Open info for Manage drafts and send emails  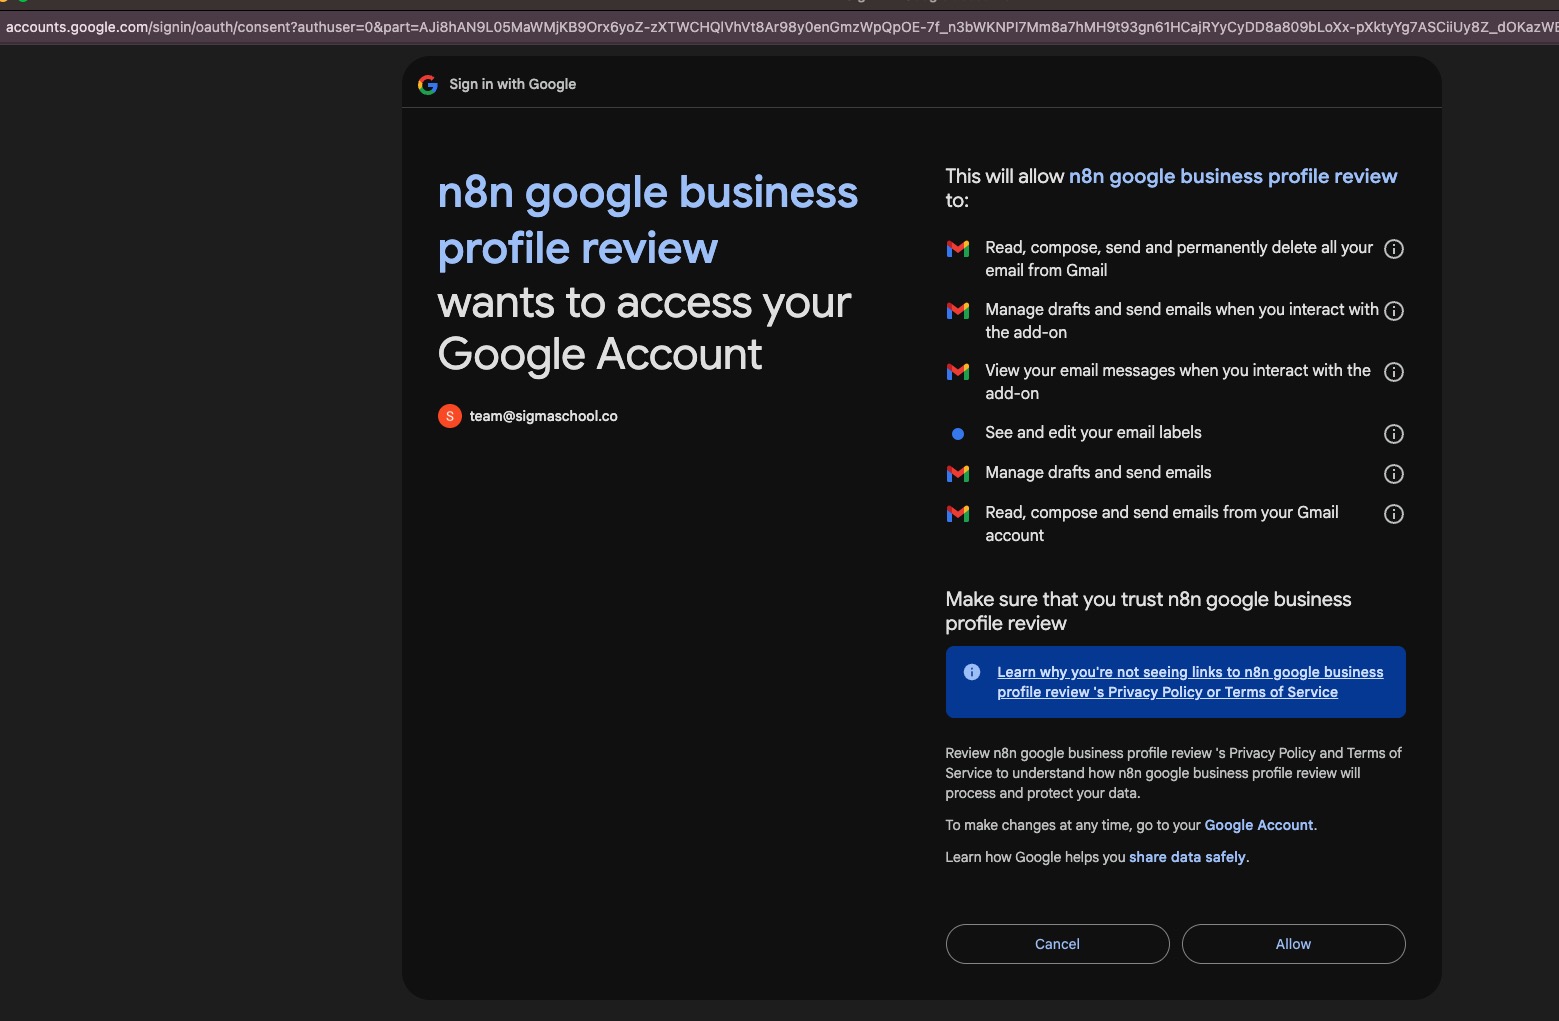click(1393, 474)
